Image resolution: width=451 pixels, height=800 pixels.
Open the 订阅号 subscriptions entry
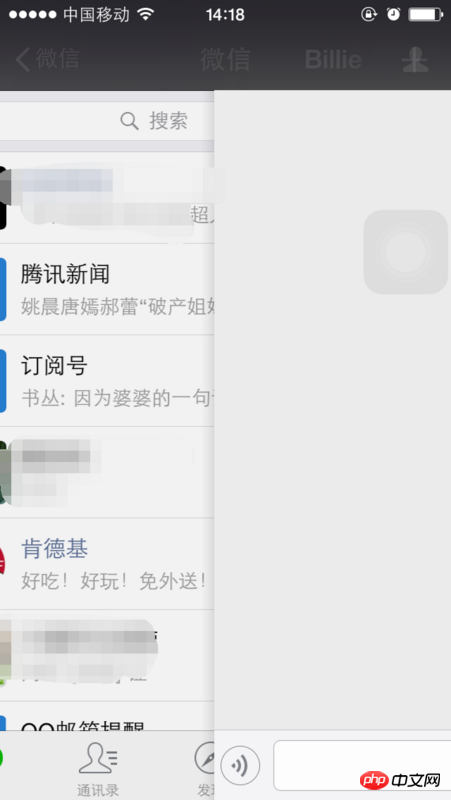(x=107, y=381)
